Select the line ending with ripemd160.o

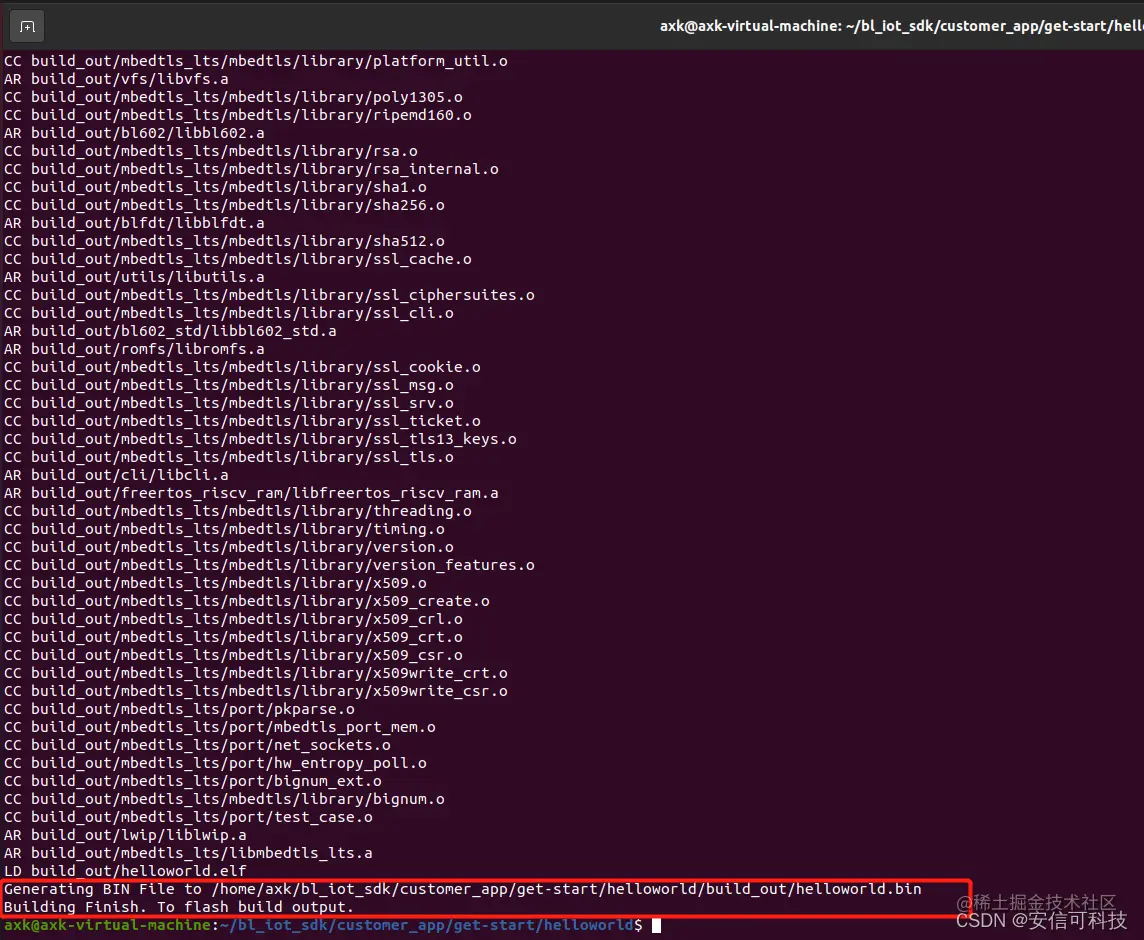point(237,115)
